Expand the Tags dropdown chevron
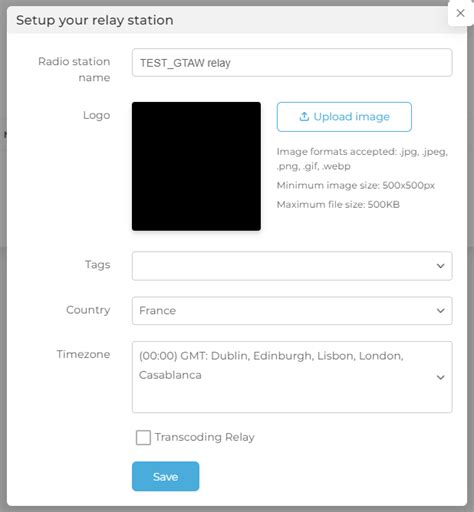Image resolution: width=474 pixels, height=512 pixels. click(441, 266)
